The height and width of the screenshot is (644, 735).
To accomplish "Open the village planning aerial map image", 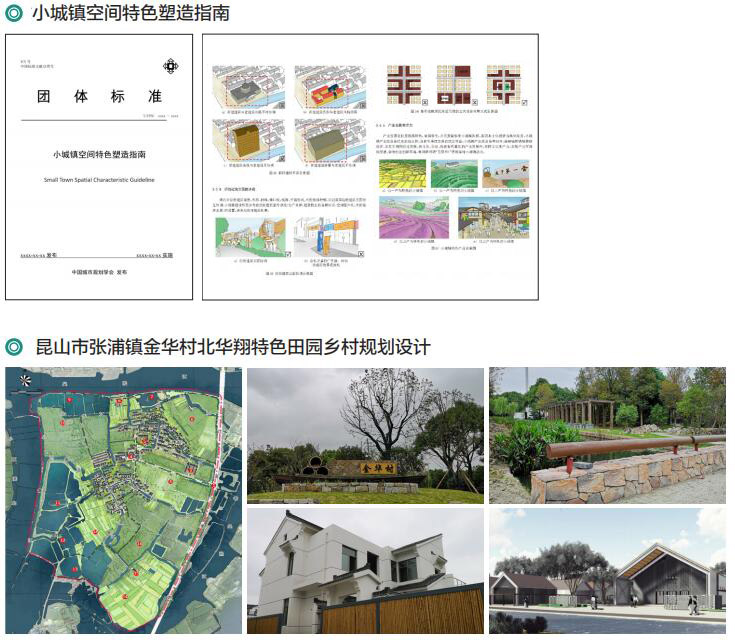I will tap(123, 500).
